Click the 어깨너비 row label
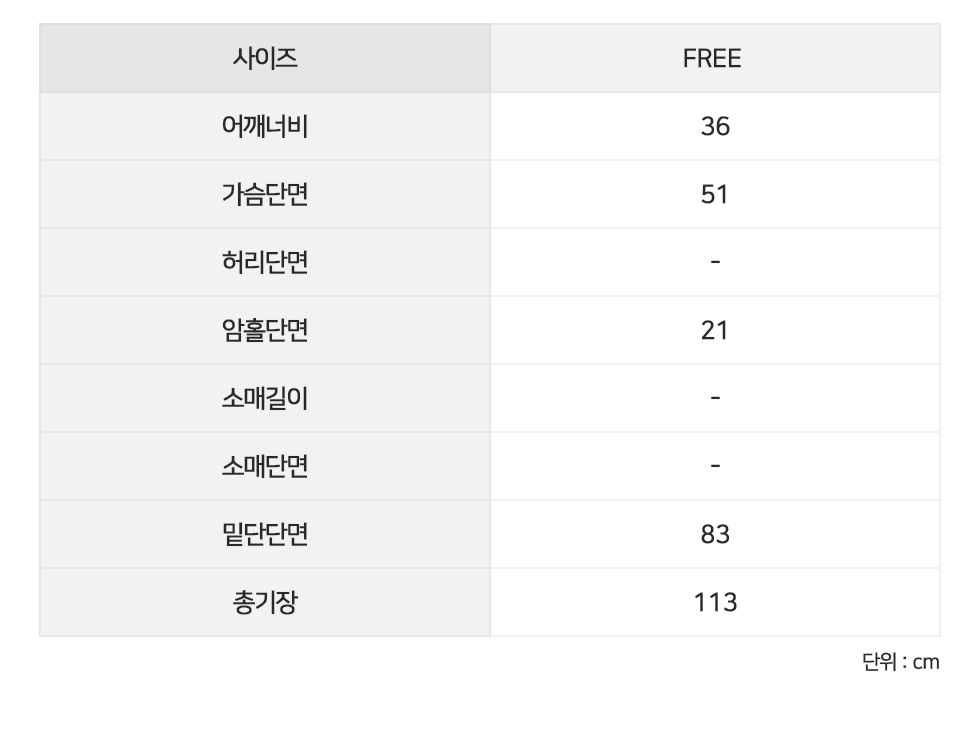 265,126
